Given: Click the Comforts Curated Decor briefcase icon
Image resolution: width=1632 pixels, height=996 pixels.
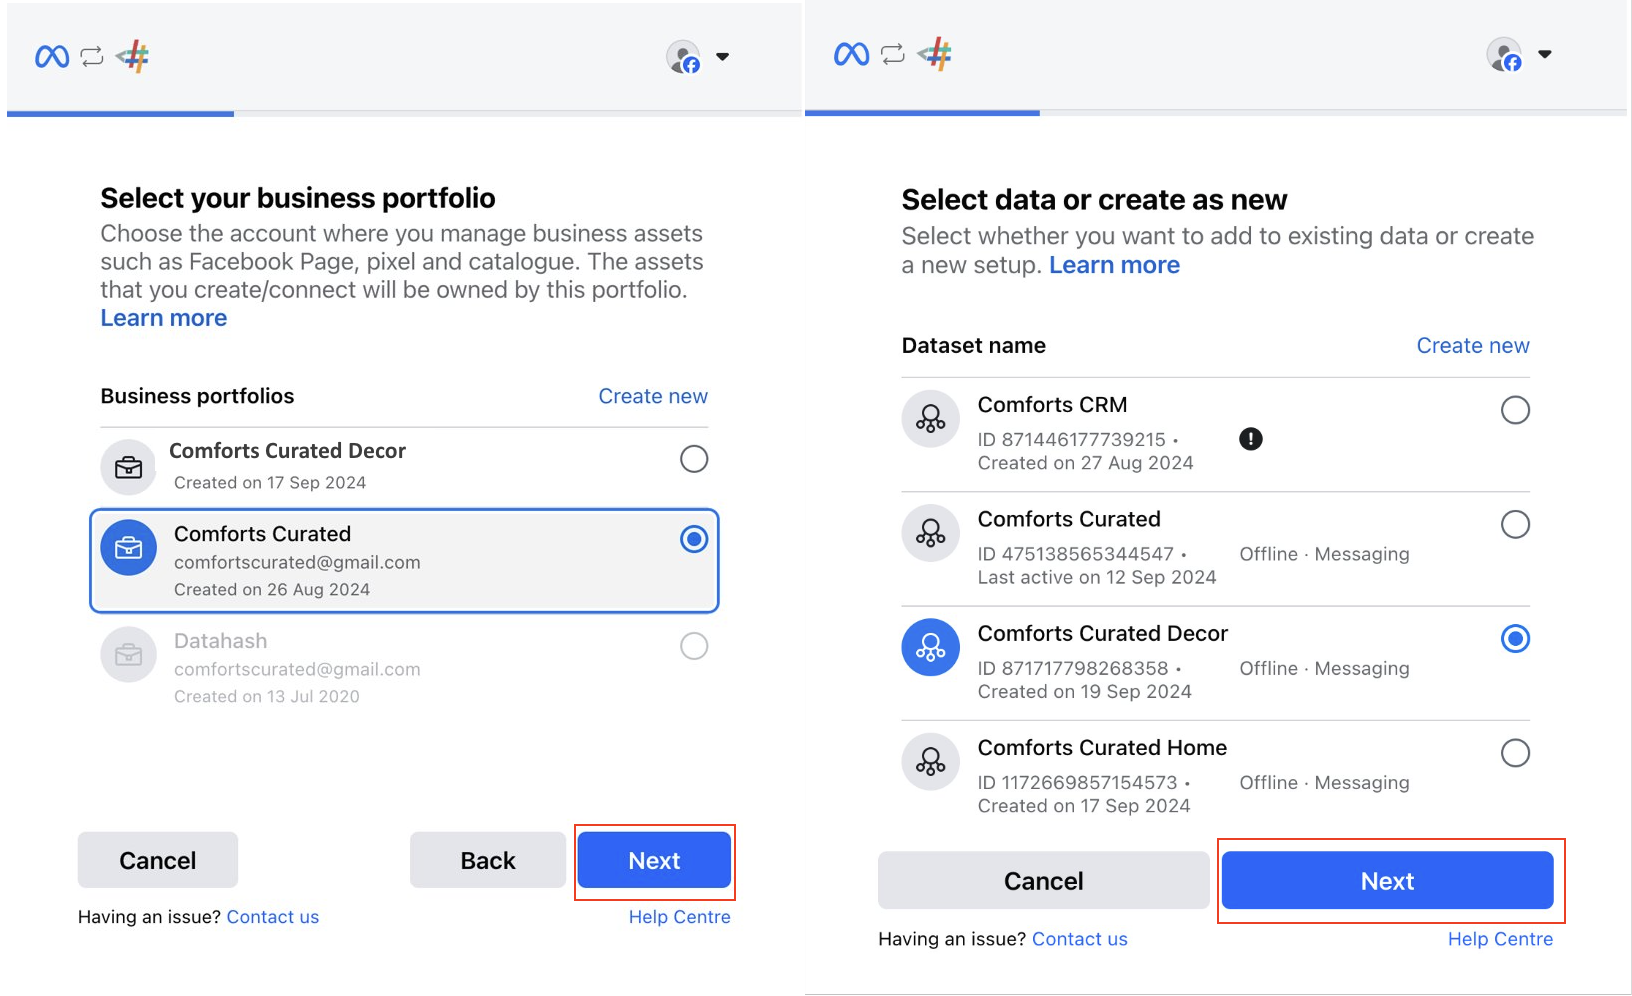Looking at the screenshot, I should tap(129, 467).
